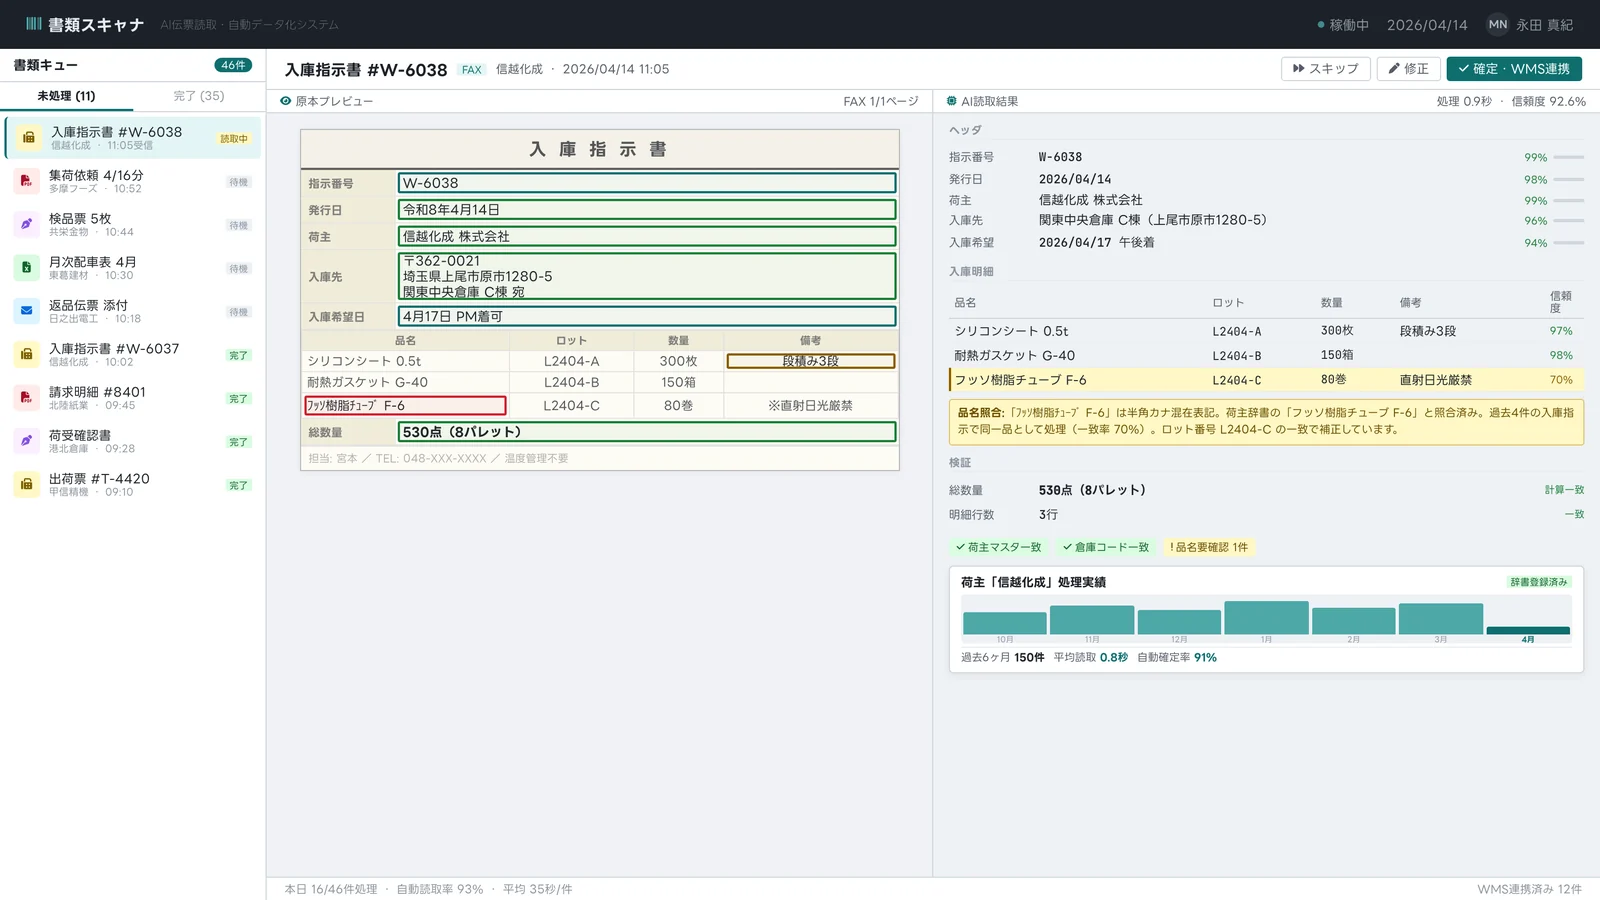Click the 倉庫コード一致 check chip

click(x=1105, y=547)
